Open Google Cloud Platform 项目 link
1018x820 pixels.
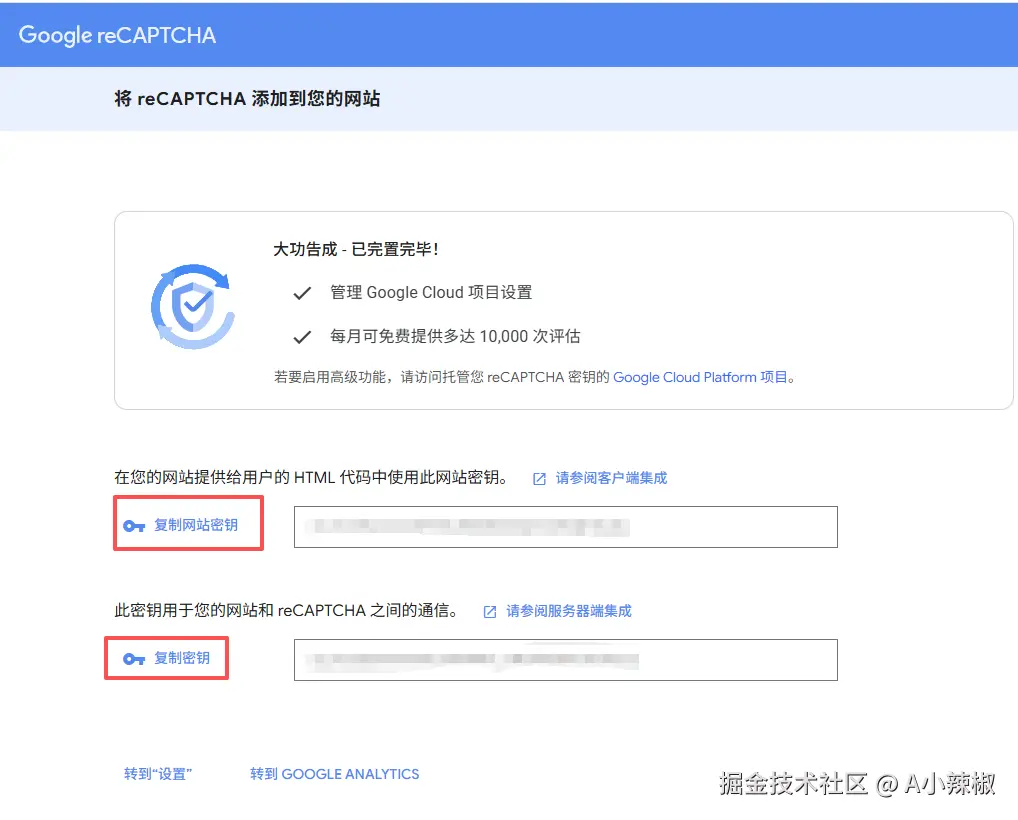[701, 377]
